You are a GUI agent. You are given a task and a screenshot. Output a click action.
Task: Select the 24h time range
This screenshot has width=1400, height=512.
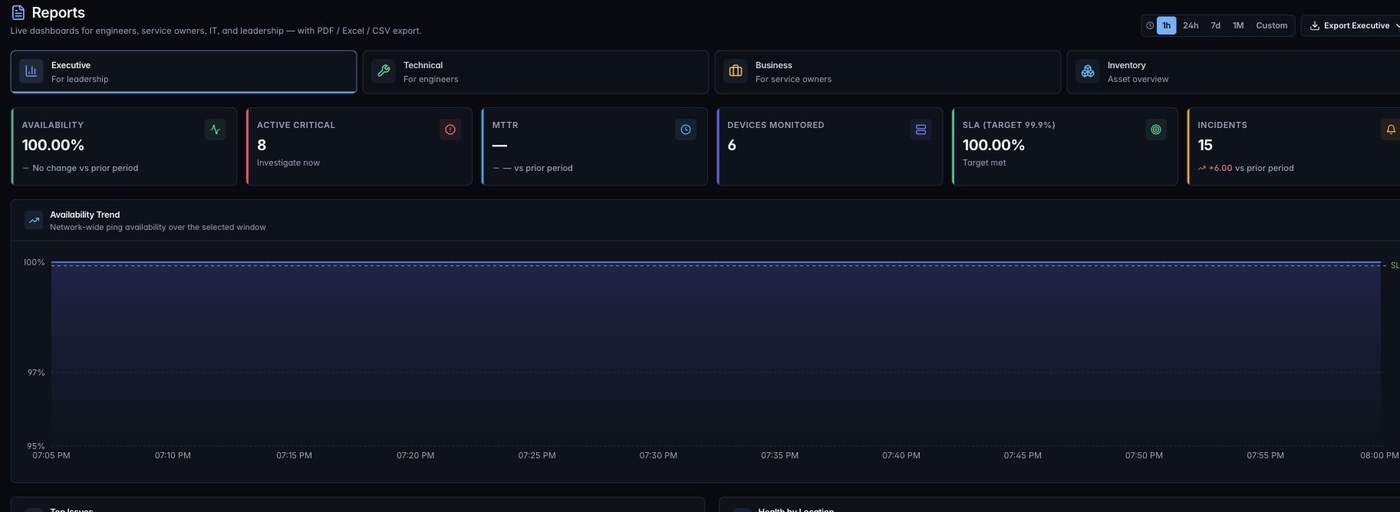1190,26
